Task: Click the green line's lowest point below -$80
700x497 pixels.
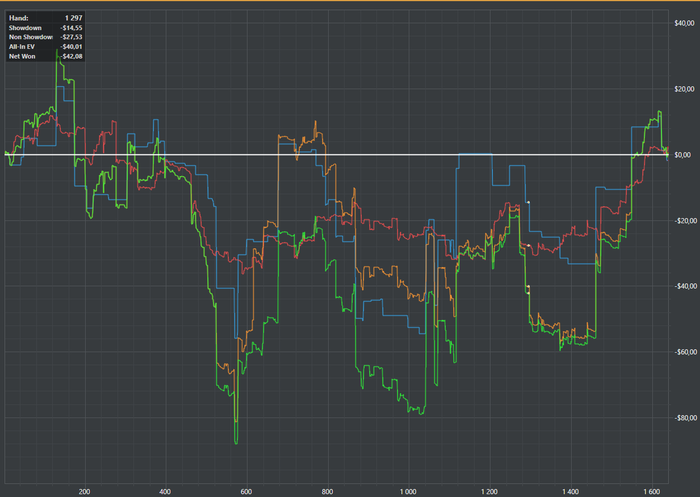Action: 236,443
